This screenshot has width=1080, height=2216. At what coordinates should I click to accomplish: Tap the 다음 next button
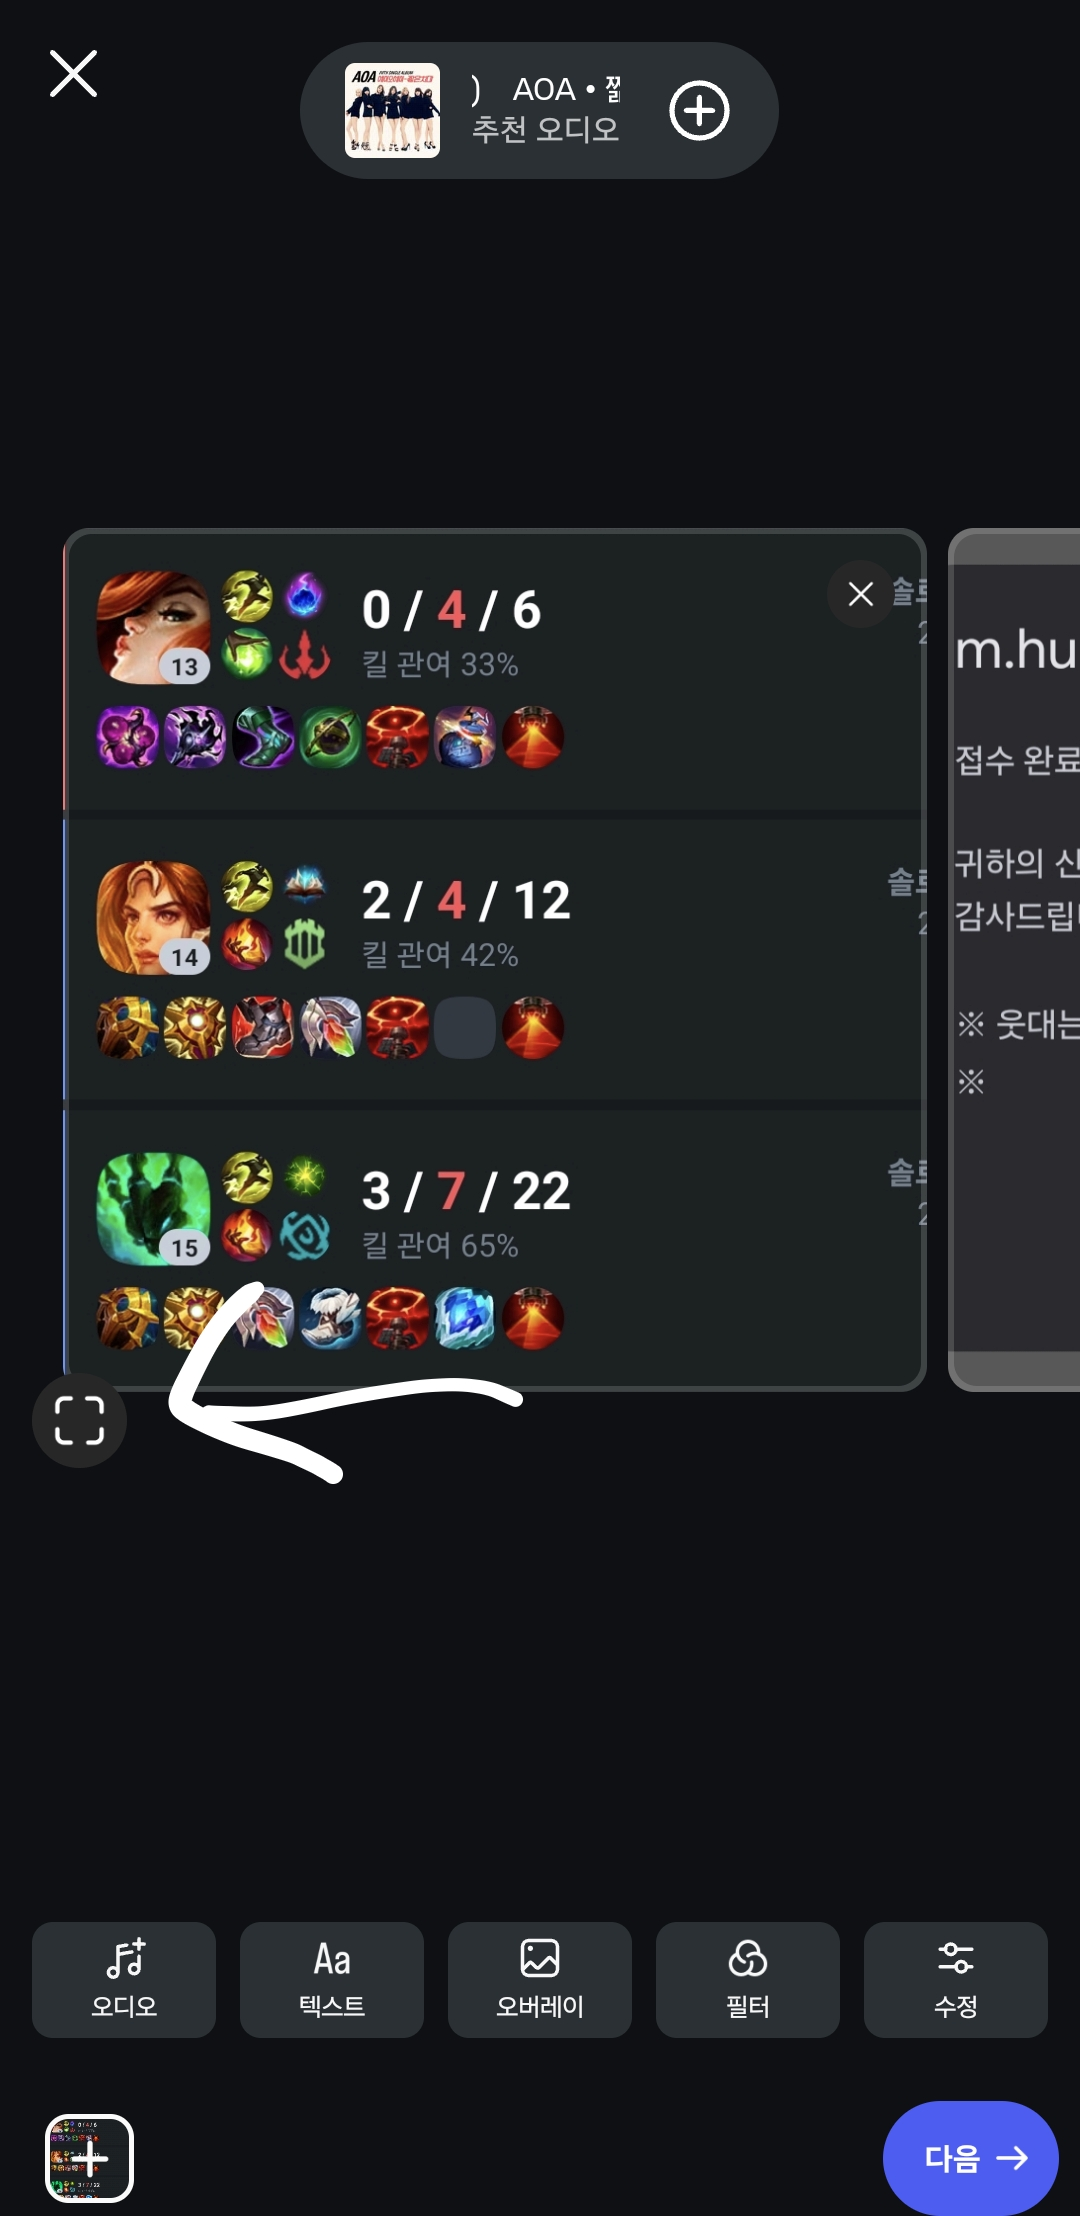click(x=970, y=2158)
